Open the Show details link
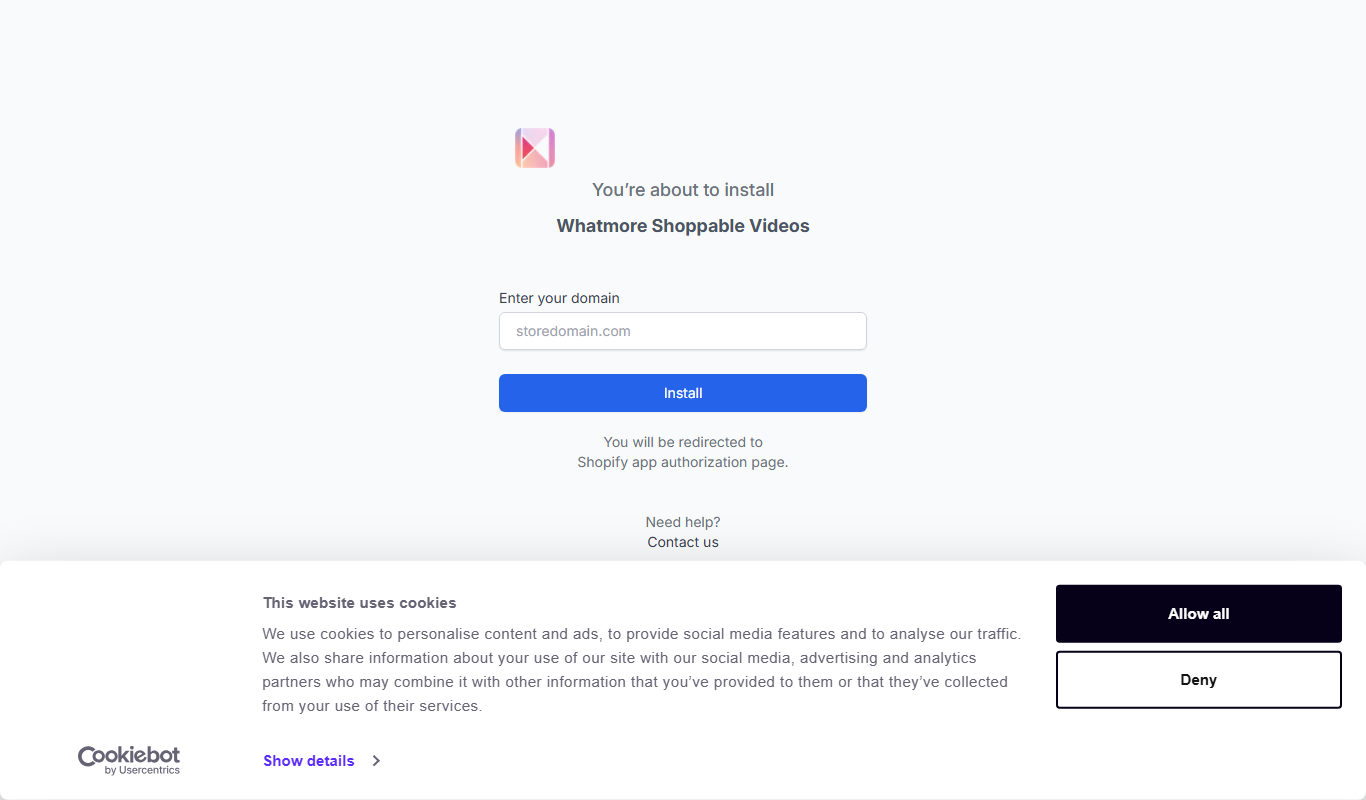Image resolution: width=1366 pixels, height=800 pixels. coord(309,761)
